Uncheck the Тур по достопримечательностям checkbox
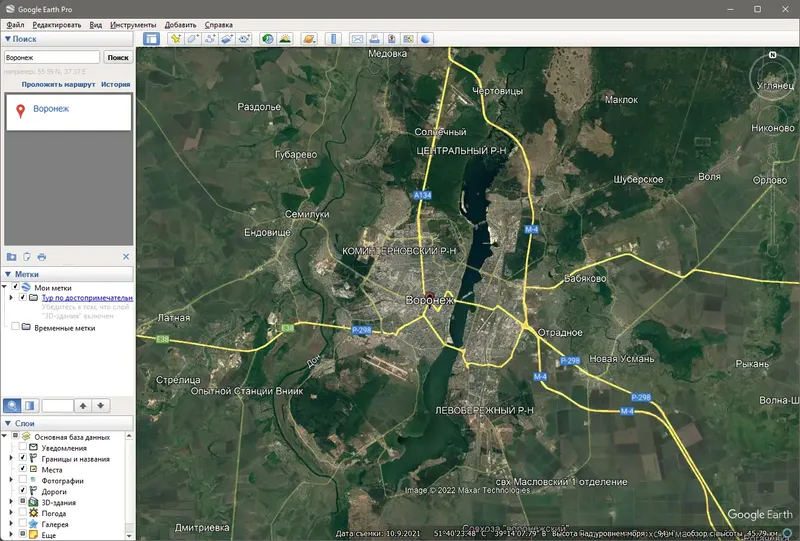 click(22, 297)
